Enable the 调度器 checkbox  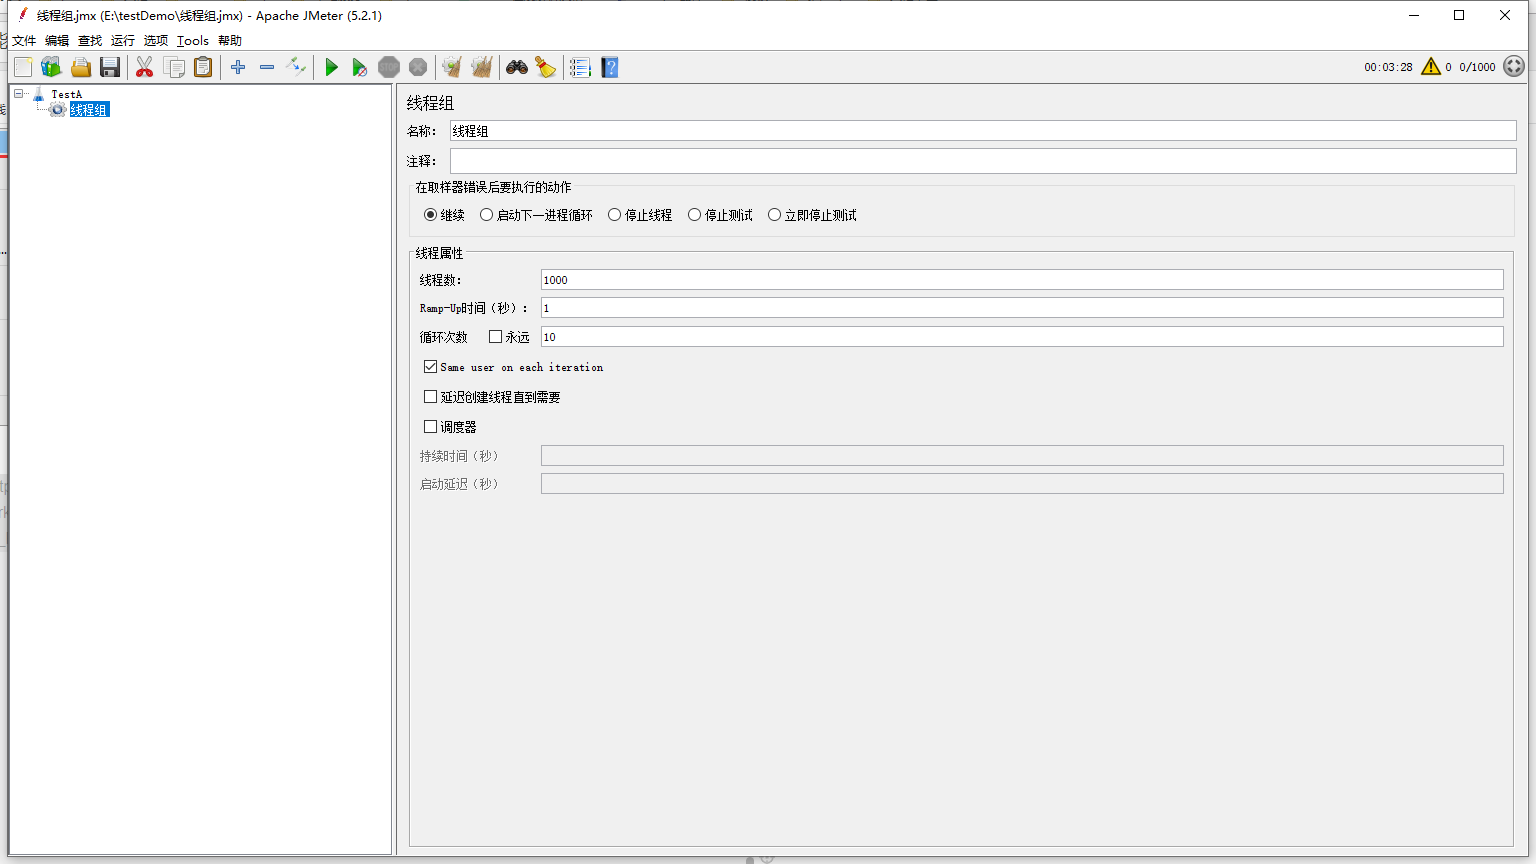coord(430,427)
